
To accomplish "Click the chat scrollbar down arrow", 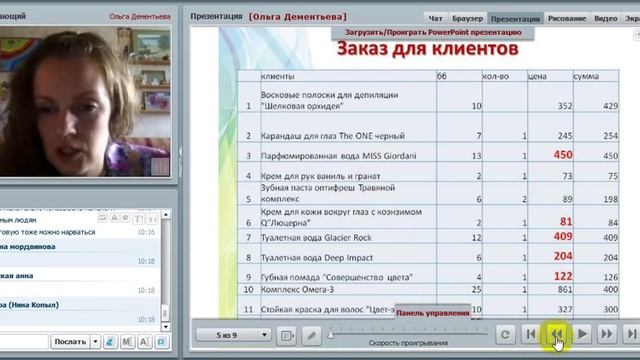I will tap(166, 327).
